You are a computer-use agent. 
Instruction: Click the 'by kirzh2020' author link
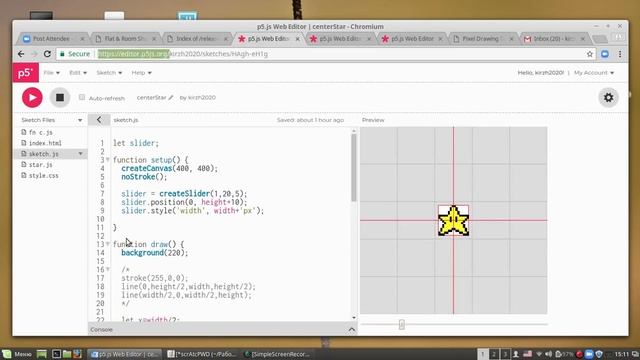(198, 98)
